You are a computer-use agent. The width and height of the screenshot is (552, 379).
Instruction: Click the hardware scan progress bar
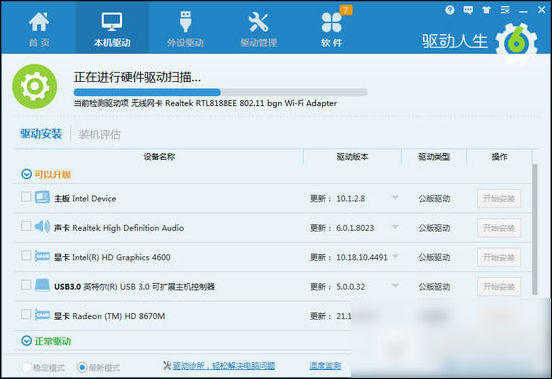221,92
